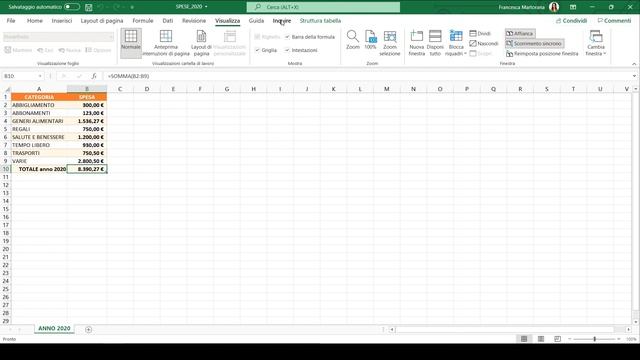Switch to the Home tab
This screenshot has width=640, height=360.
35,20
